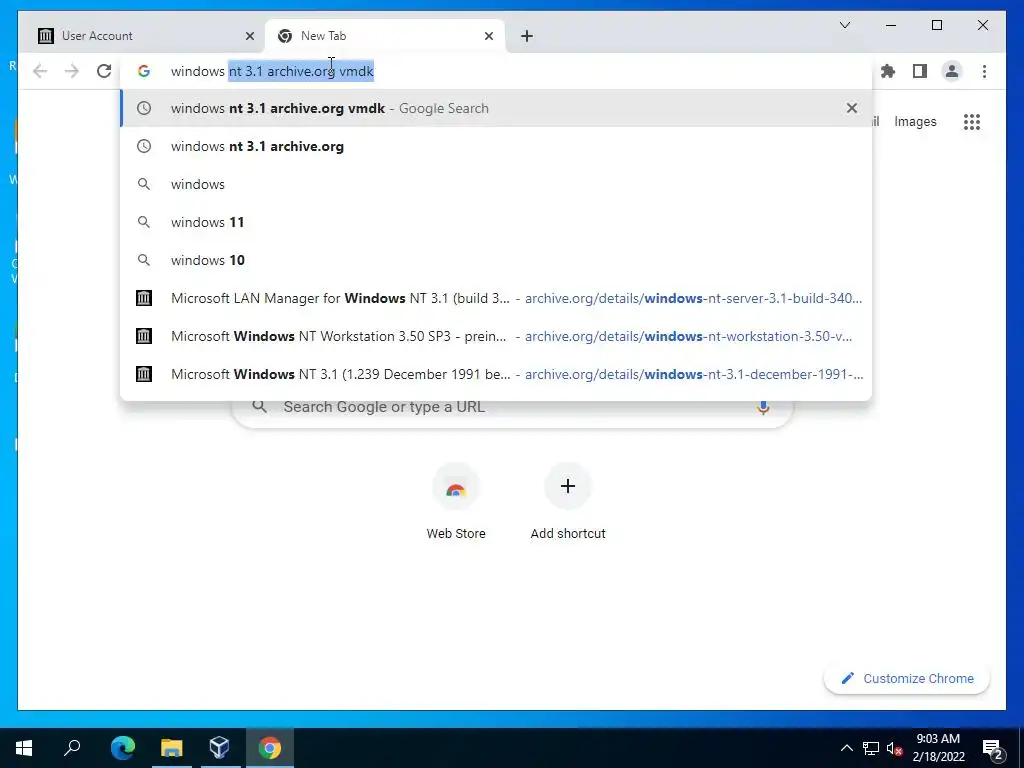
Task: Open the tab search chevron
Action: click(844, 25)
